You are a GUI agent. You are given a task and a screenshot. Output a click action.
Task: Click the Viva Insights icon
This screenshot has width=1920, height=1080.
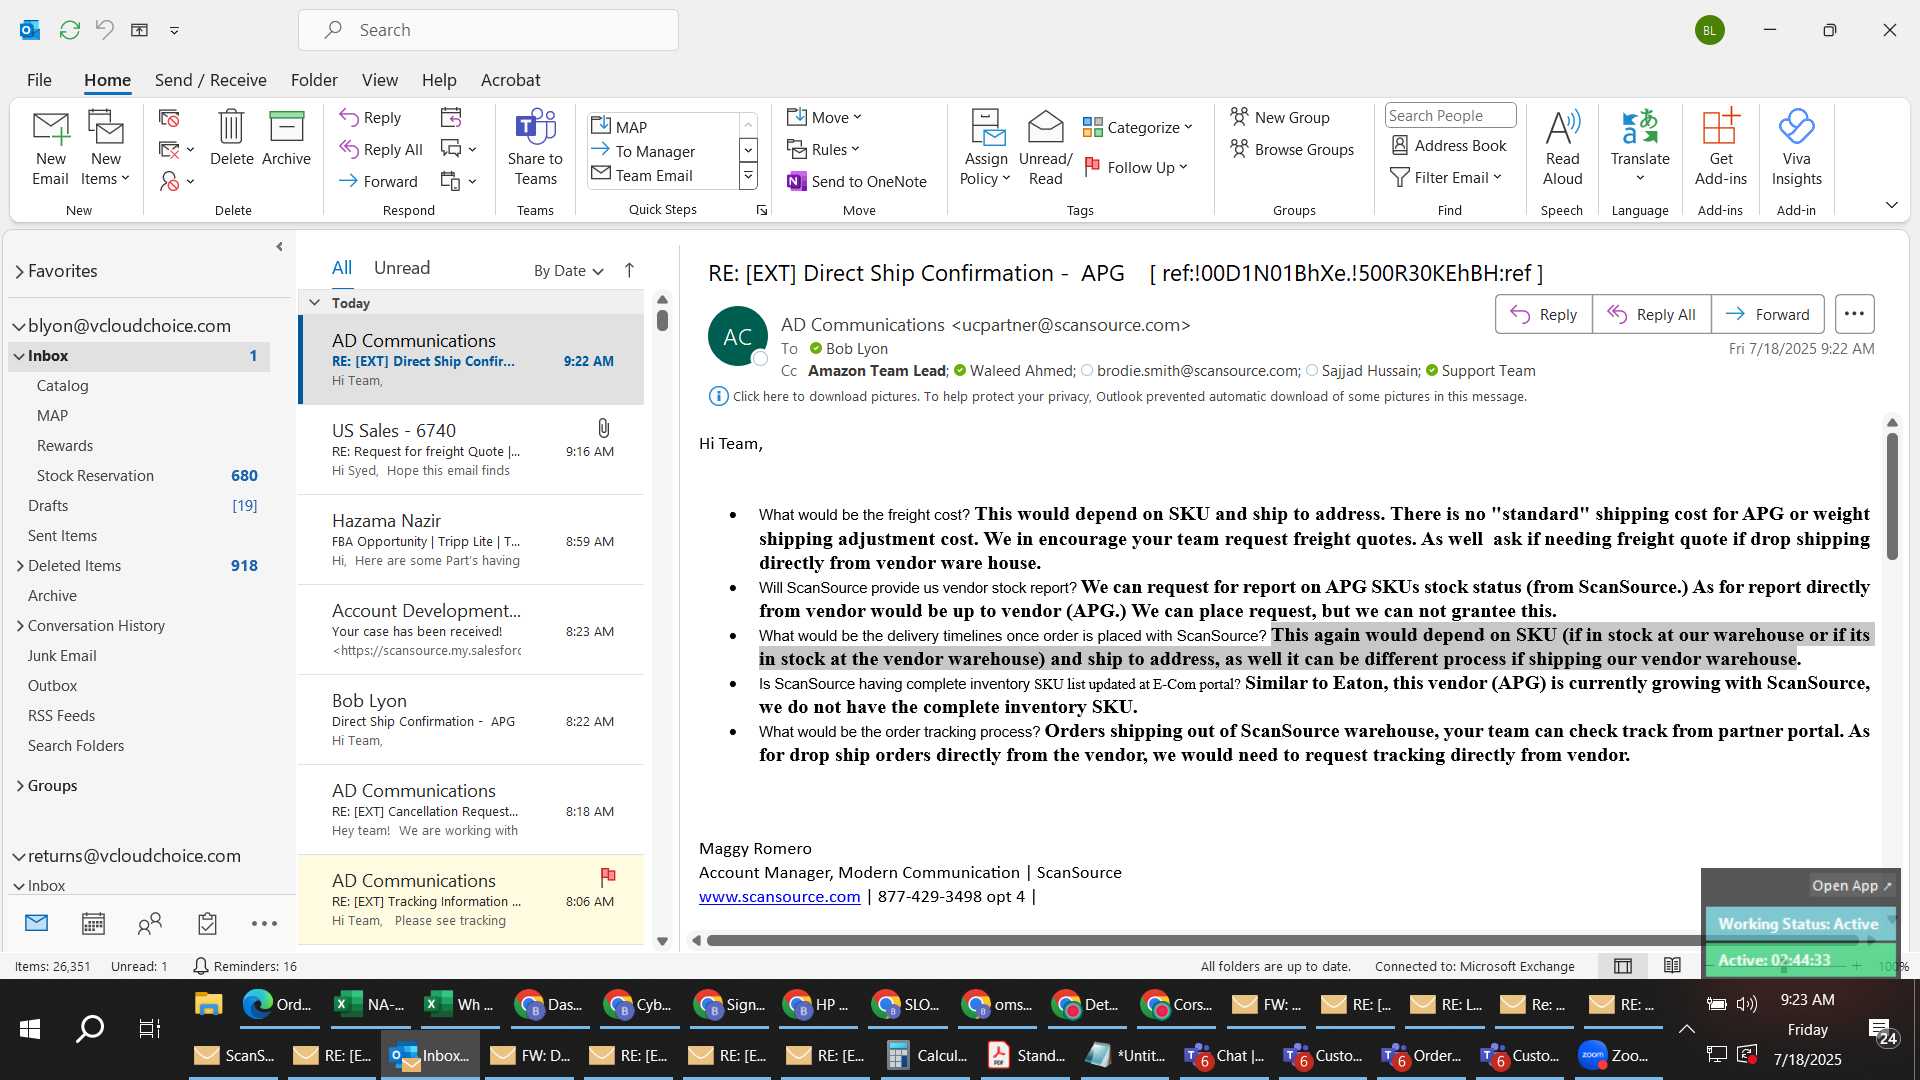tap(1796, 148)
